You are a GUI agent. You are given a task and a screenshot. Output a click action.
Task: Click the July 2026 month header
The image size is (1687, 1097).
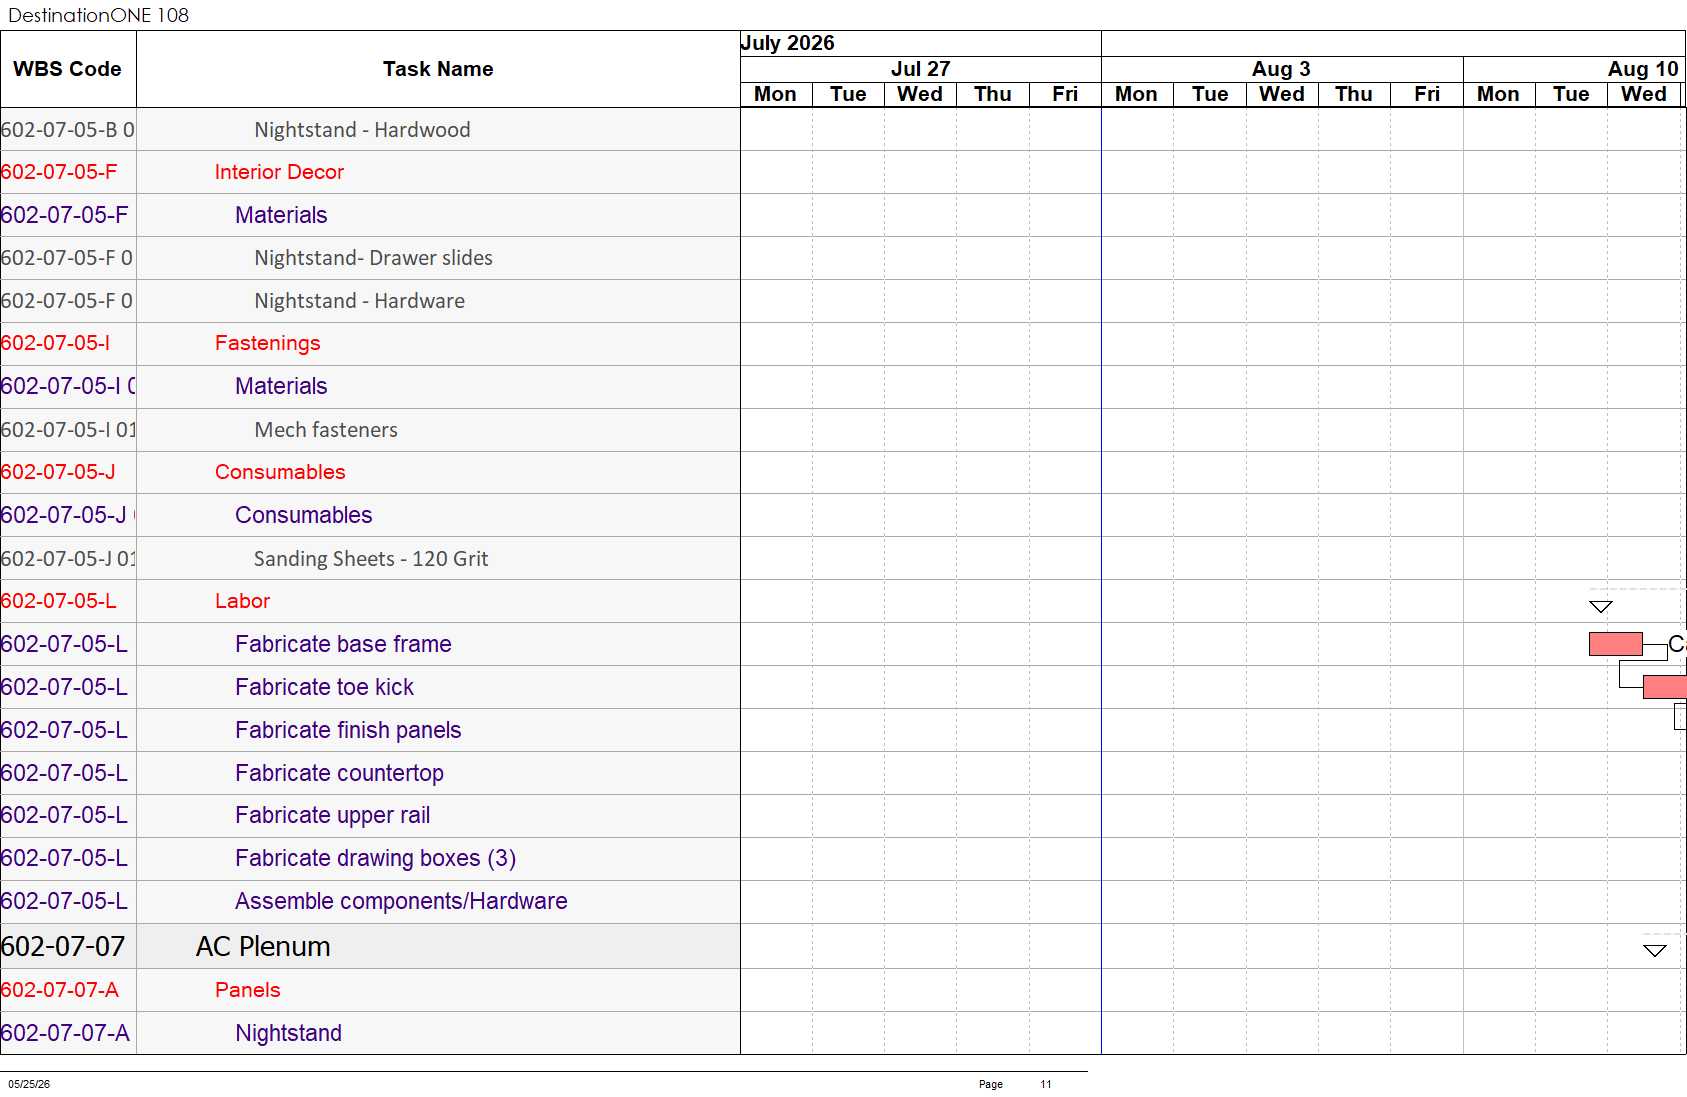point(787,43)
